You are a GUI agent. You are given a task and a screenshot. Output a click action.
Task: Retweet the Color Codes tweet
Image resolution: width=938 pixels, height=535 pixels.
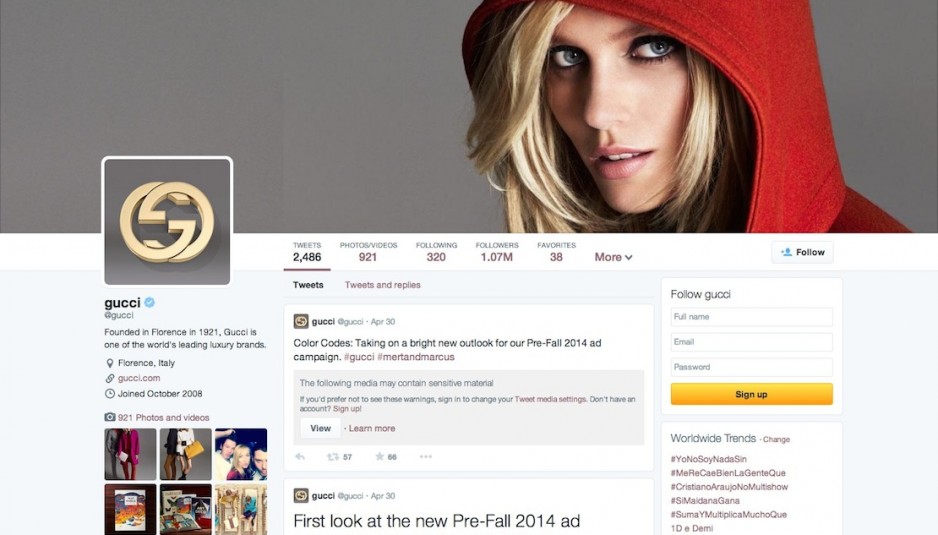coord(333,457)
